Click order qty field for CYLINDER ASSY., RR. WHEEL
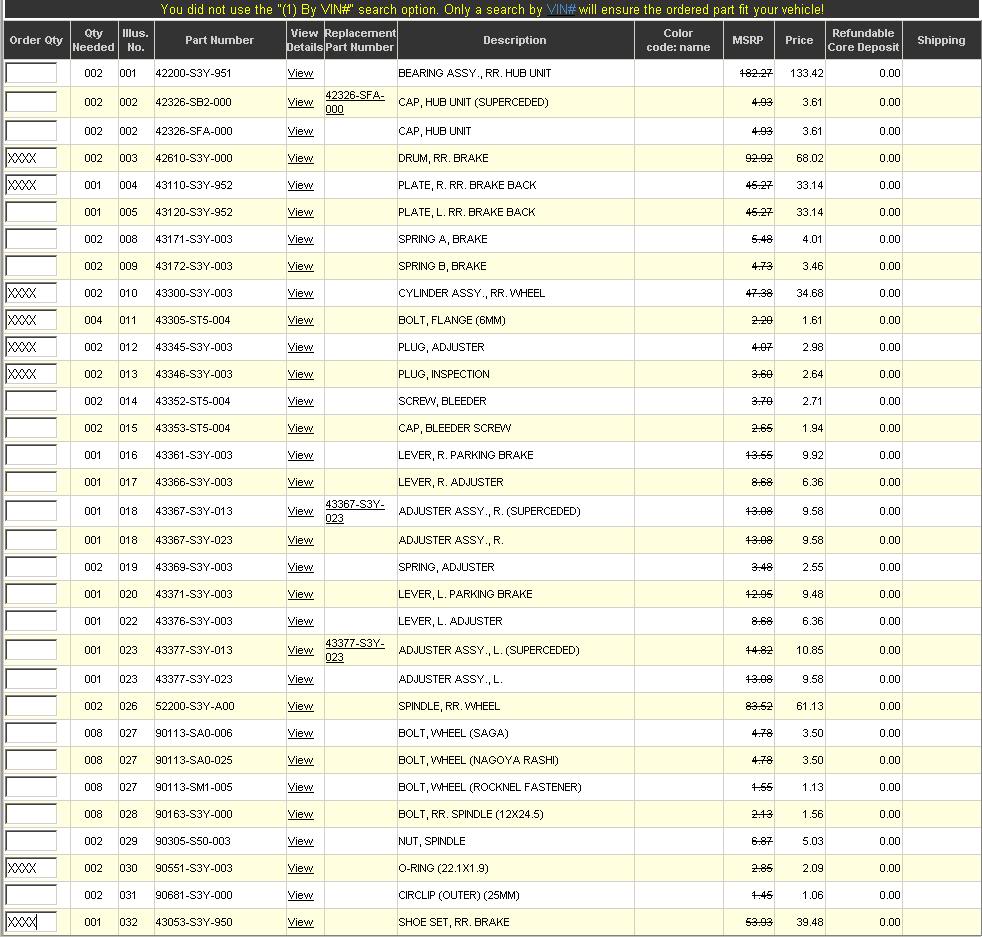 [31, 292]
